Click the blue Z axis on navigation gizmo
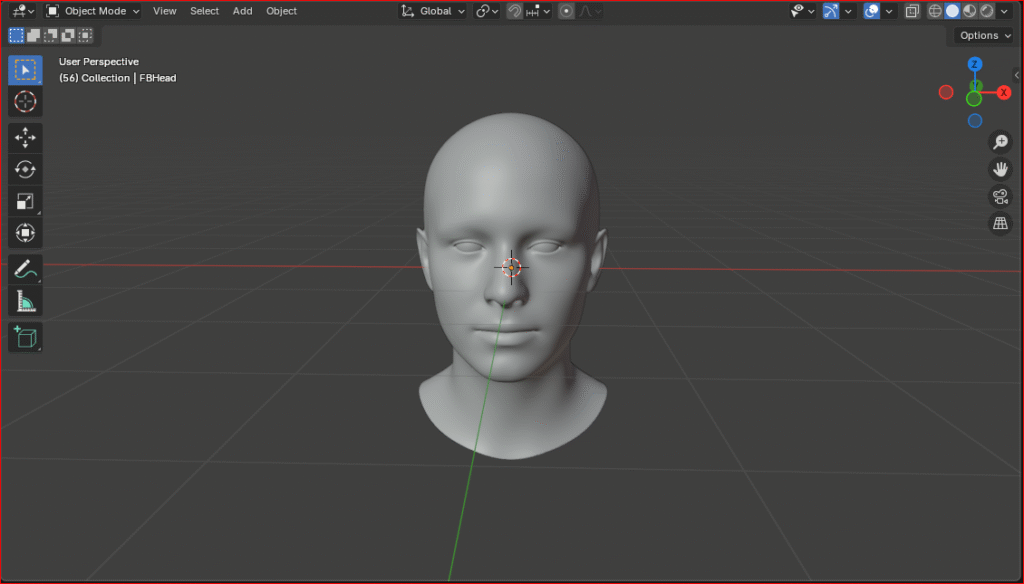Image resolution: width=1024 pixels, height=584 pixels. coord(975,65)
